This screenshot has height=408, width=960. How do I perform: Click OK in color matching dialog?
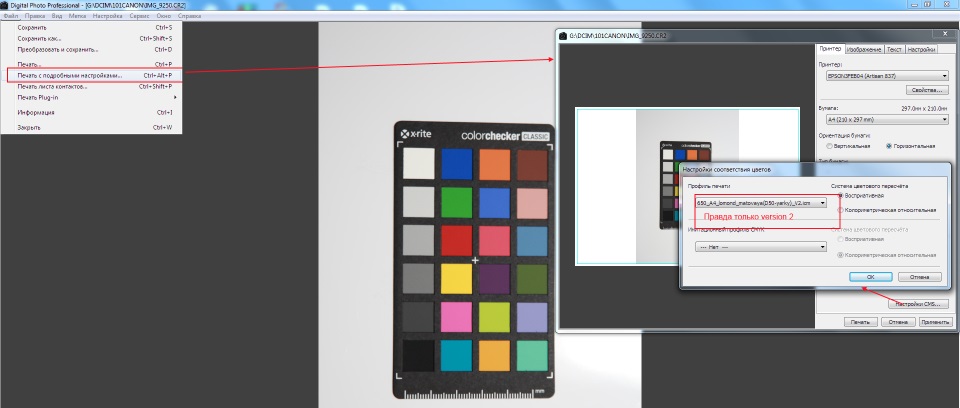[x=870, y=277]
